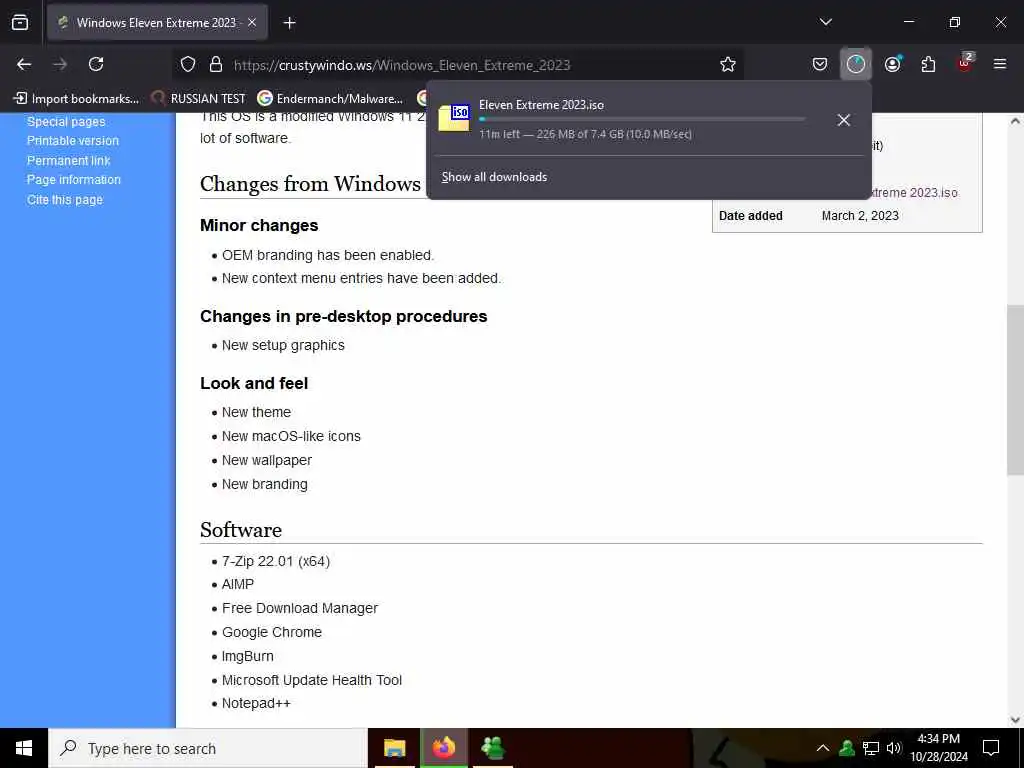Screen dimensions: 1024x768
Task: Open Endermanch/Malware bookmark
Action: point(330,99)
